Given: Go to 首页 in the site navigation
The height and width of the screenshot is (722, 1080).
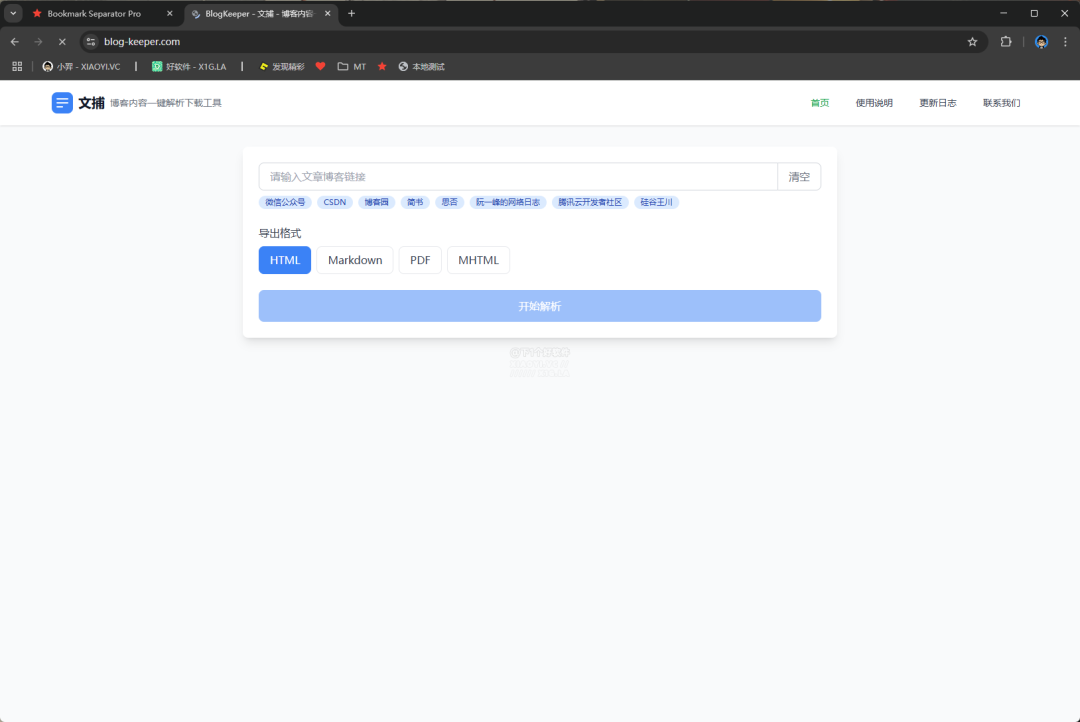Looking at the screenshot, I should (x=820, y=103).
